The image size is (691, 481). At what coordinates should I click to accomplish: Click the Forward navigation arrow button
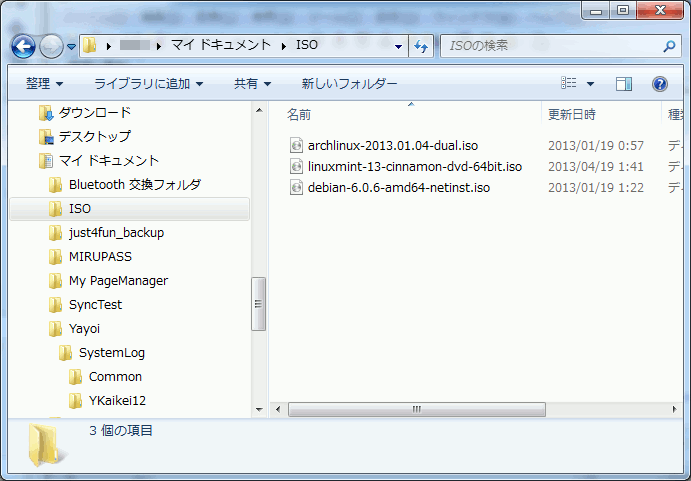(51, 46)
